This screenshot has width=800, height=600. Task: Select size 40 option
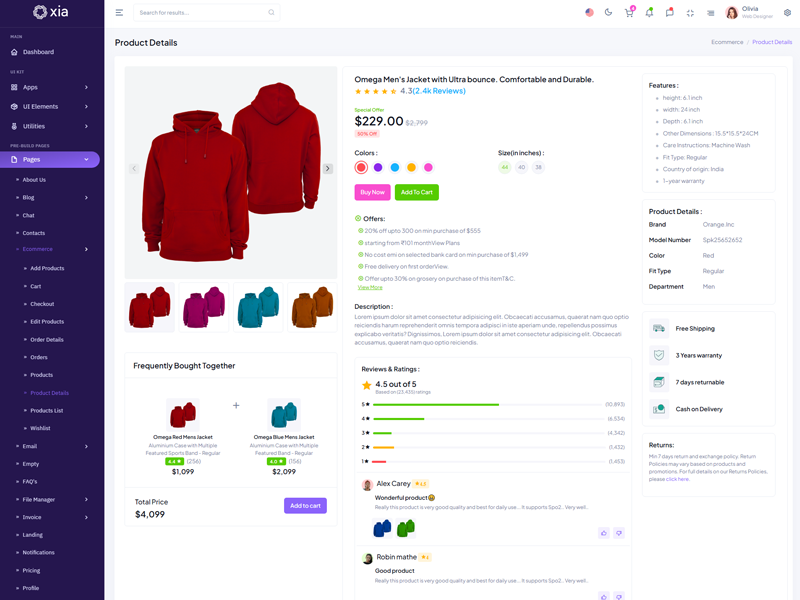point(521,167)
